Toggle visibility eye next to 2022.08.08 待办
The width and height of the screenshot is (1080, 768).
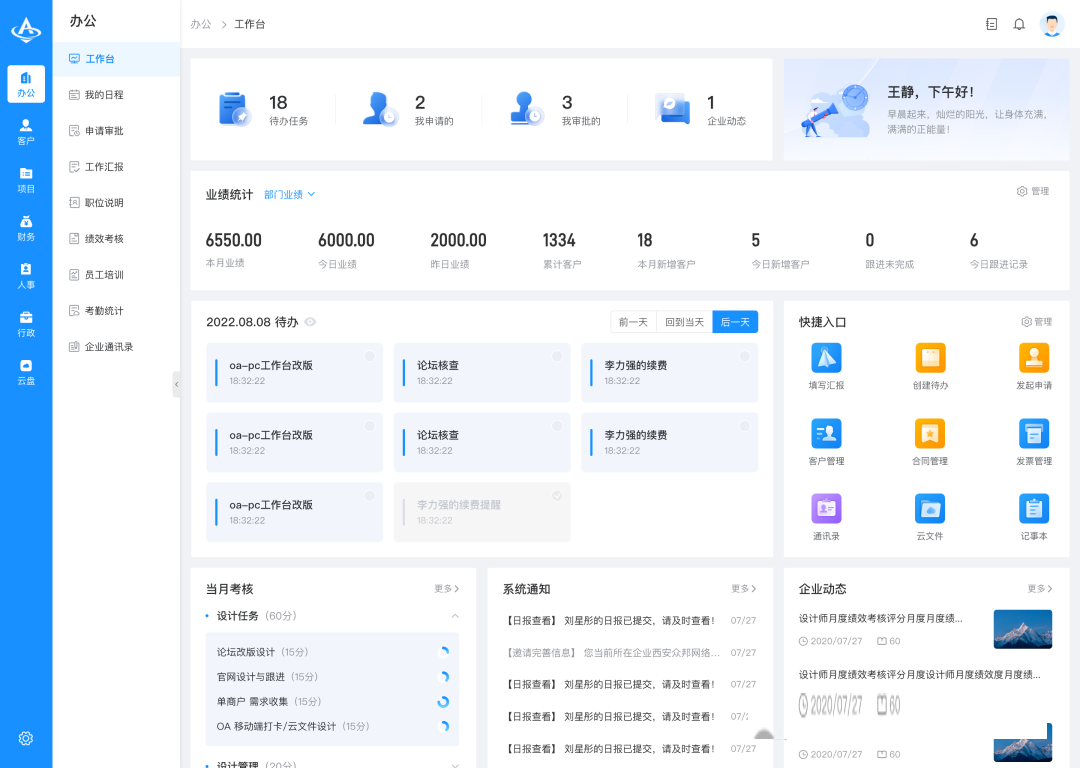(x=310, y=322)
